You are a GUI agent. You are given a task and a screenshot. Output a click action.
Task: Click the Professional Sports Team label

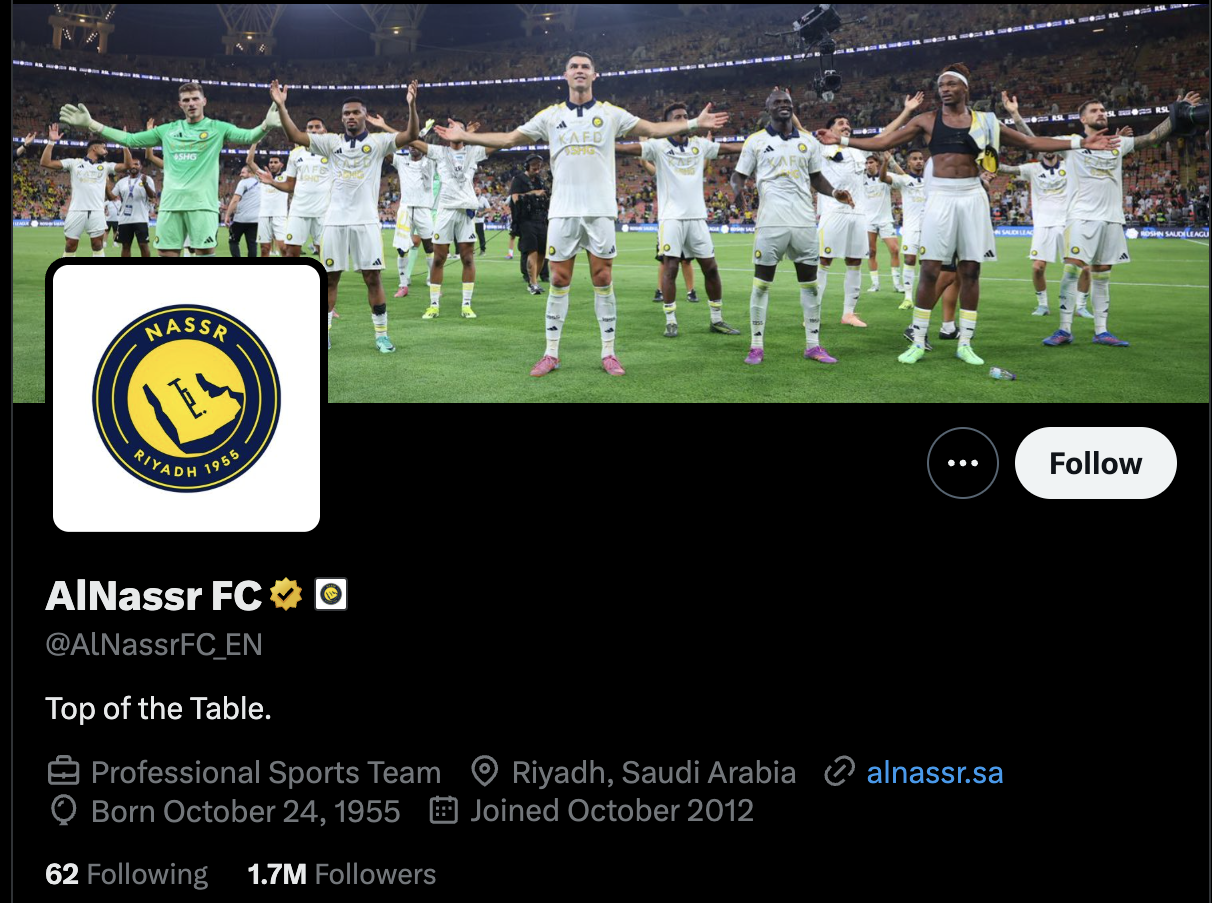pos(266,773)
